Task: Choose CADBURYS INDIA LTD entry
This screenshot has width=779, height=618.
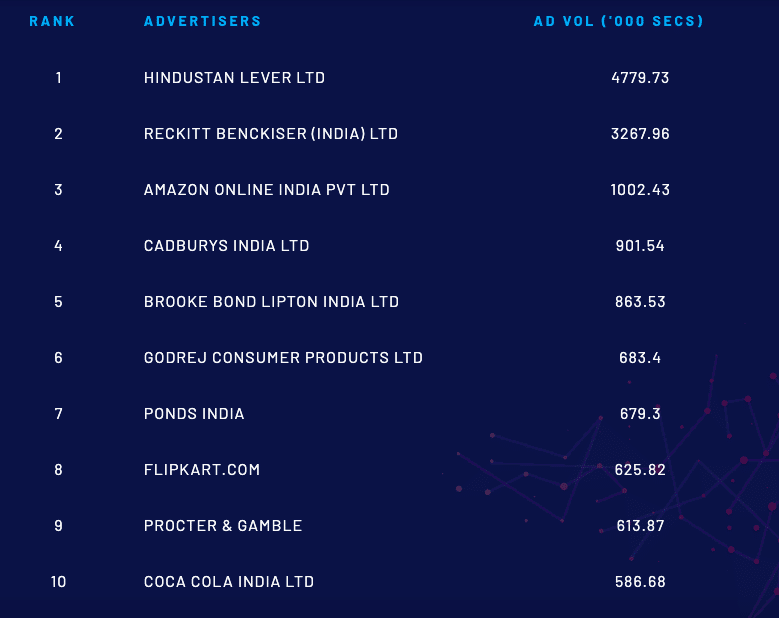Action: click(x=226, y=246)
